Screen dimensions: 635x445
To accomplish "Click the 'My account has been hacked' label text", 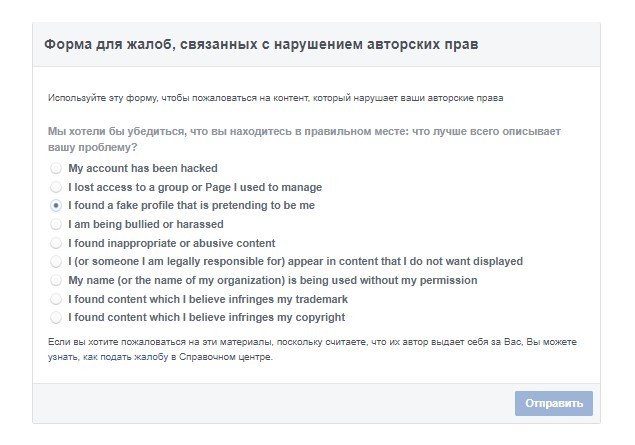I will [143, 168].
